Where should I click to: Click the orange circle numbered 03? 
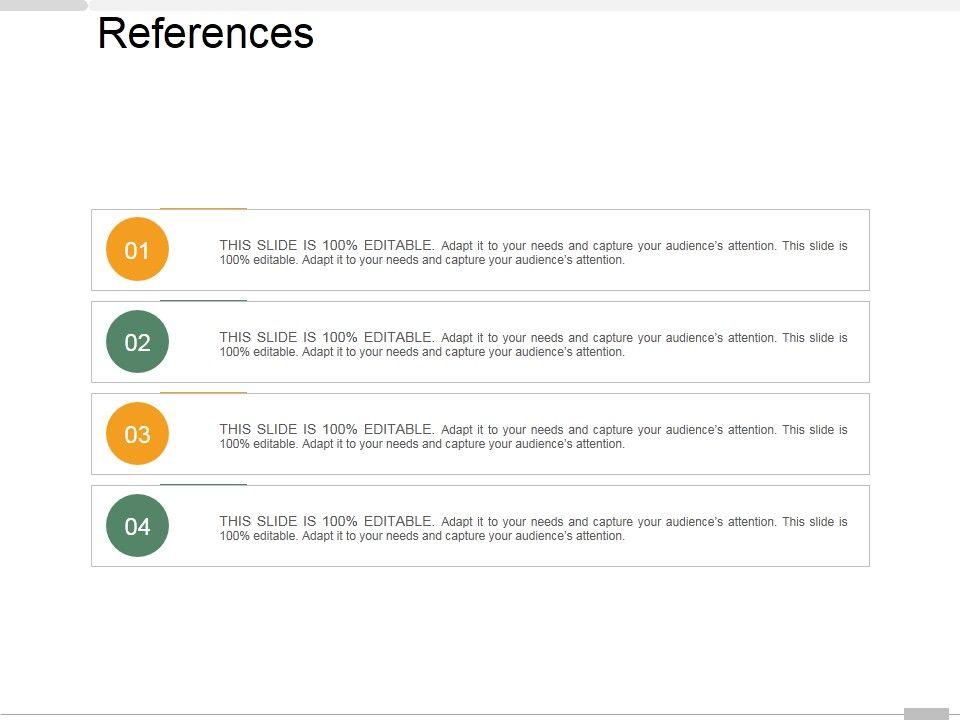[137, 434]
